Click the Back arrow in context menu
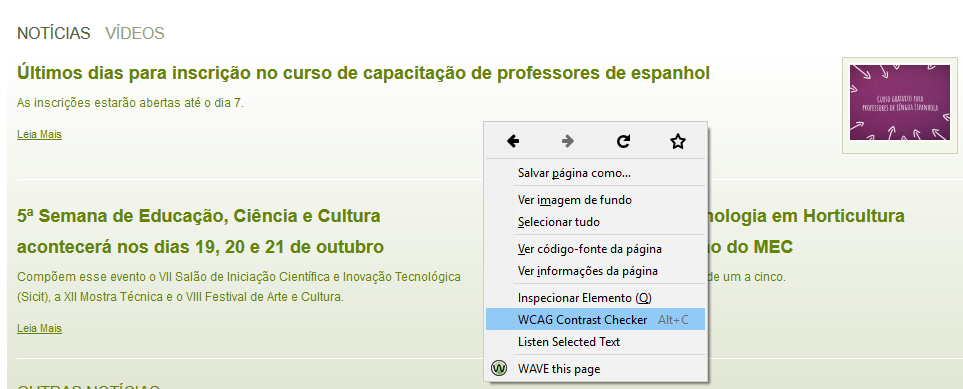This screenshot has height=389, width=963. pos(513,141)
